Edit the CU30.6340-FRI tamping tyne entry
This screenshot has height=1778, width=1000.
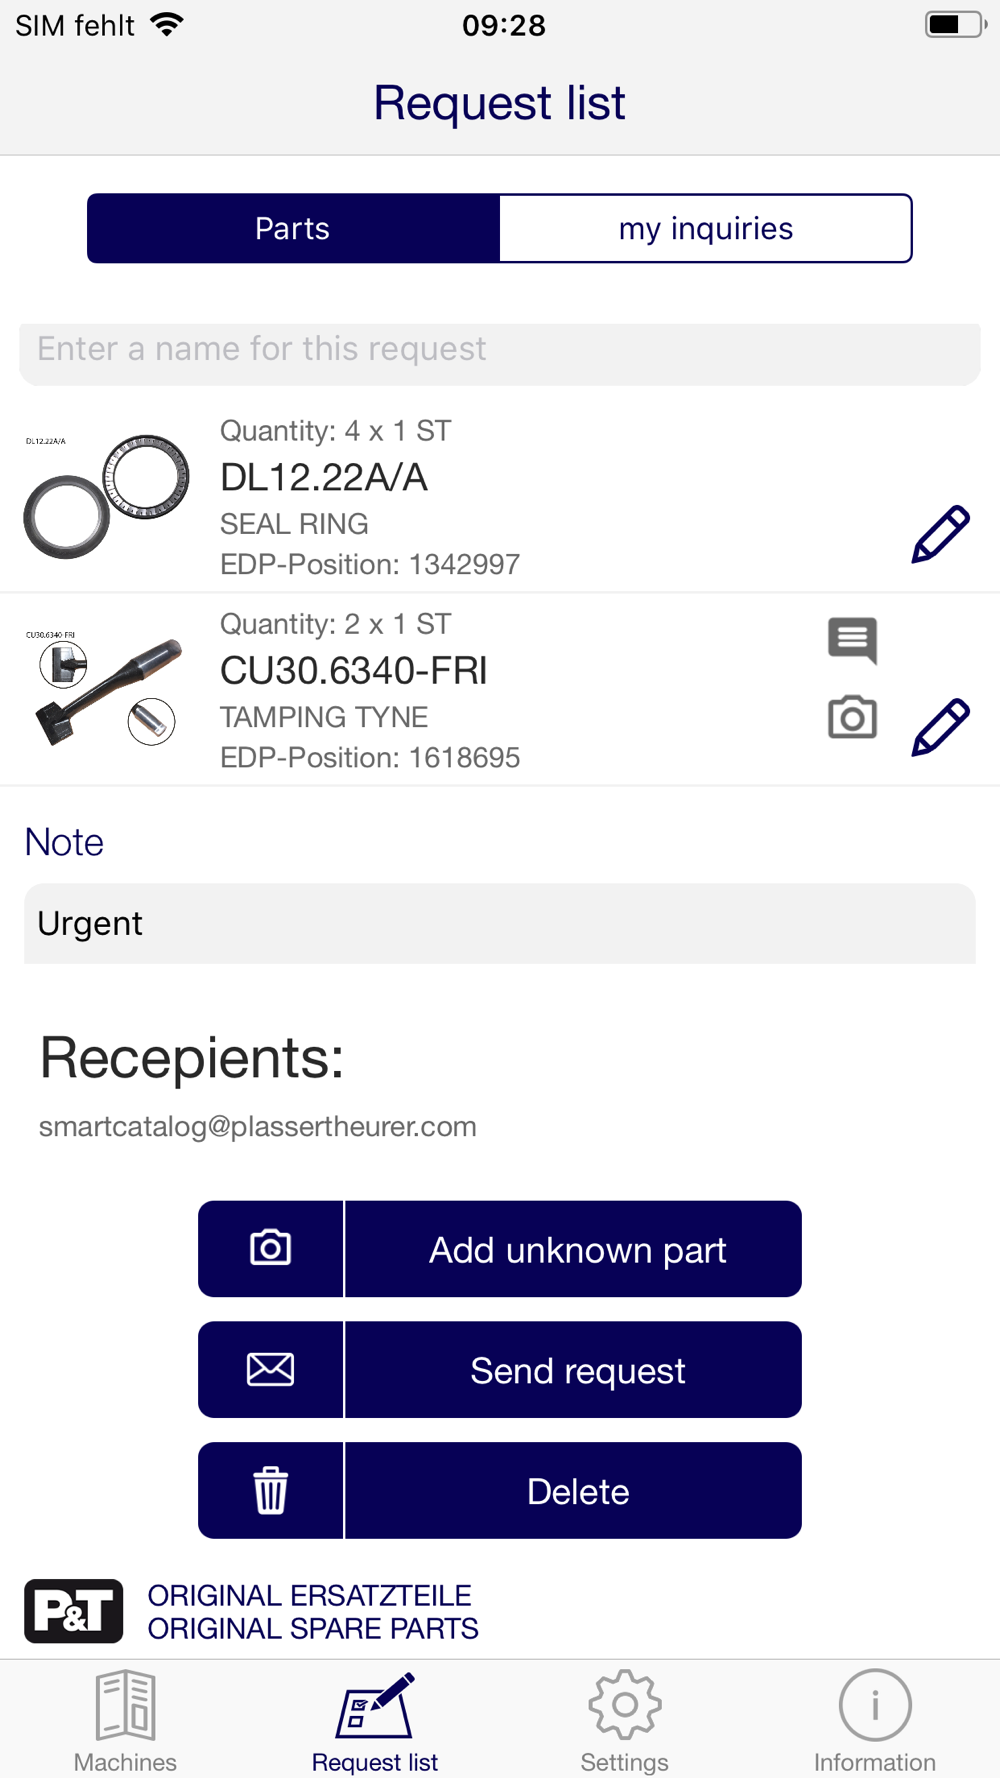[x=940, y=727]
